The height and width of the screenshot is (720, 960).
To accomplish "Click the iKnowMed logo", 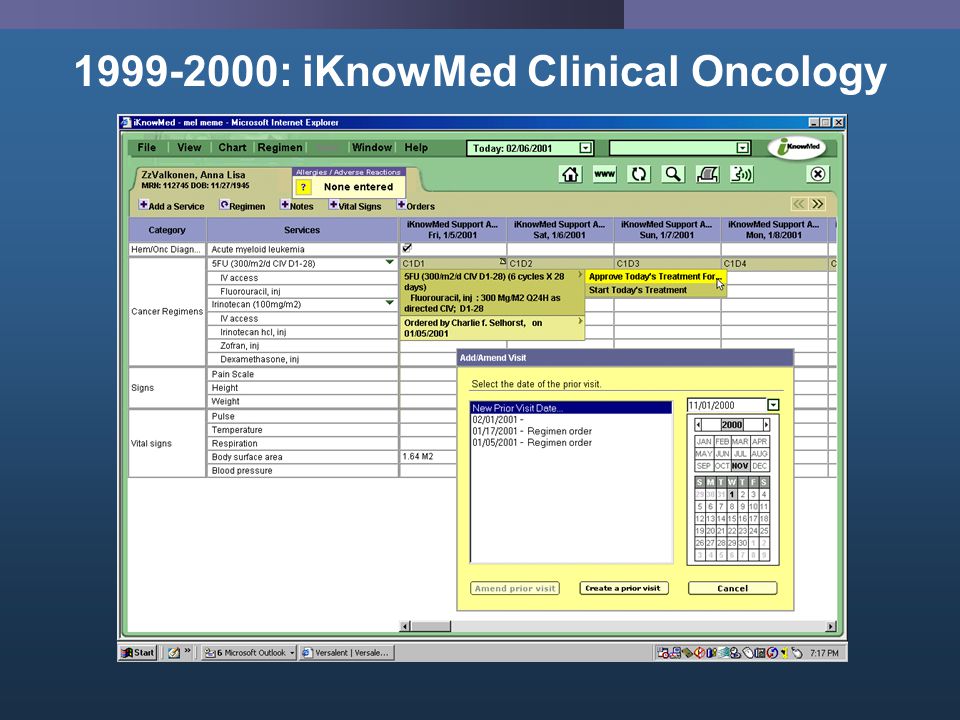I will pos(797,148).
